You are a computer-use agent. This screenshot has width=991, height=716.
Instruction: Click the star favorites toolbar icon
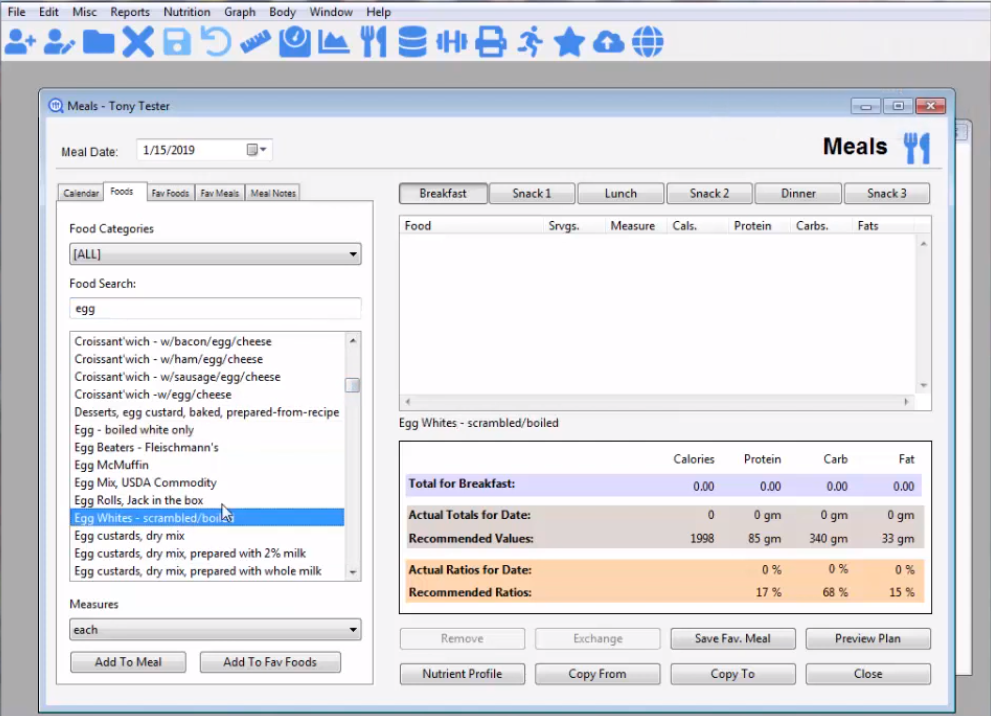pyautogui.click(x=569, y=42)
